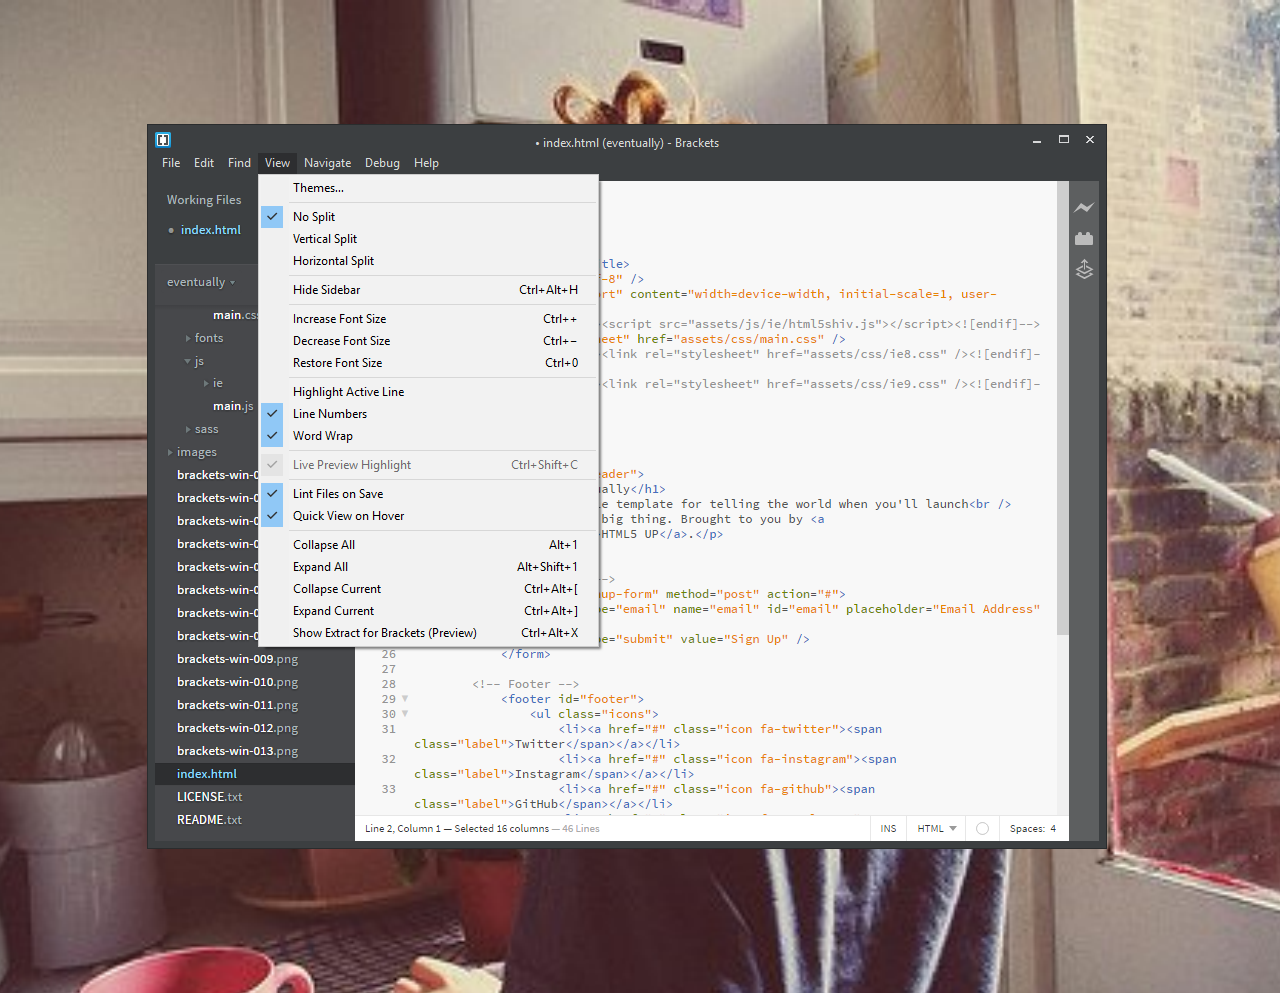This screenshot has height=993, width=1280.
Task: Open the Edit menu
Action: pos(204,163)
